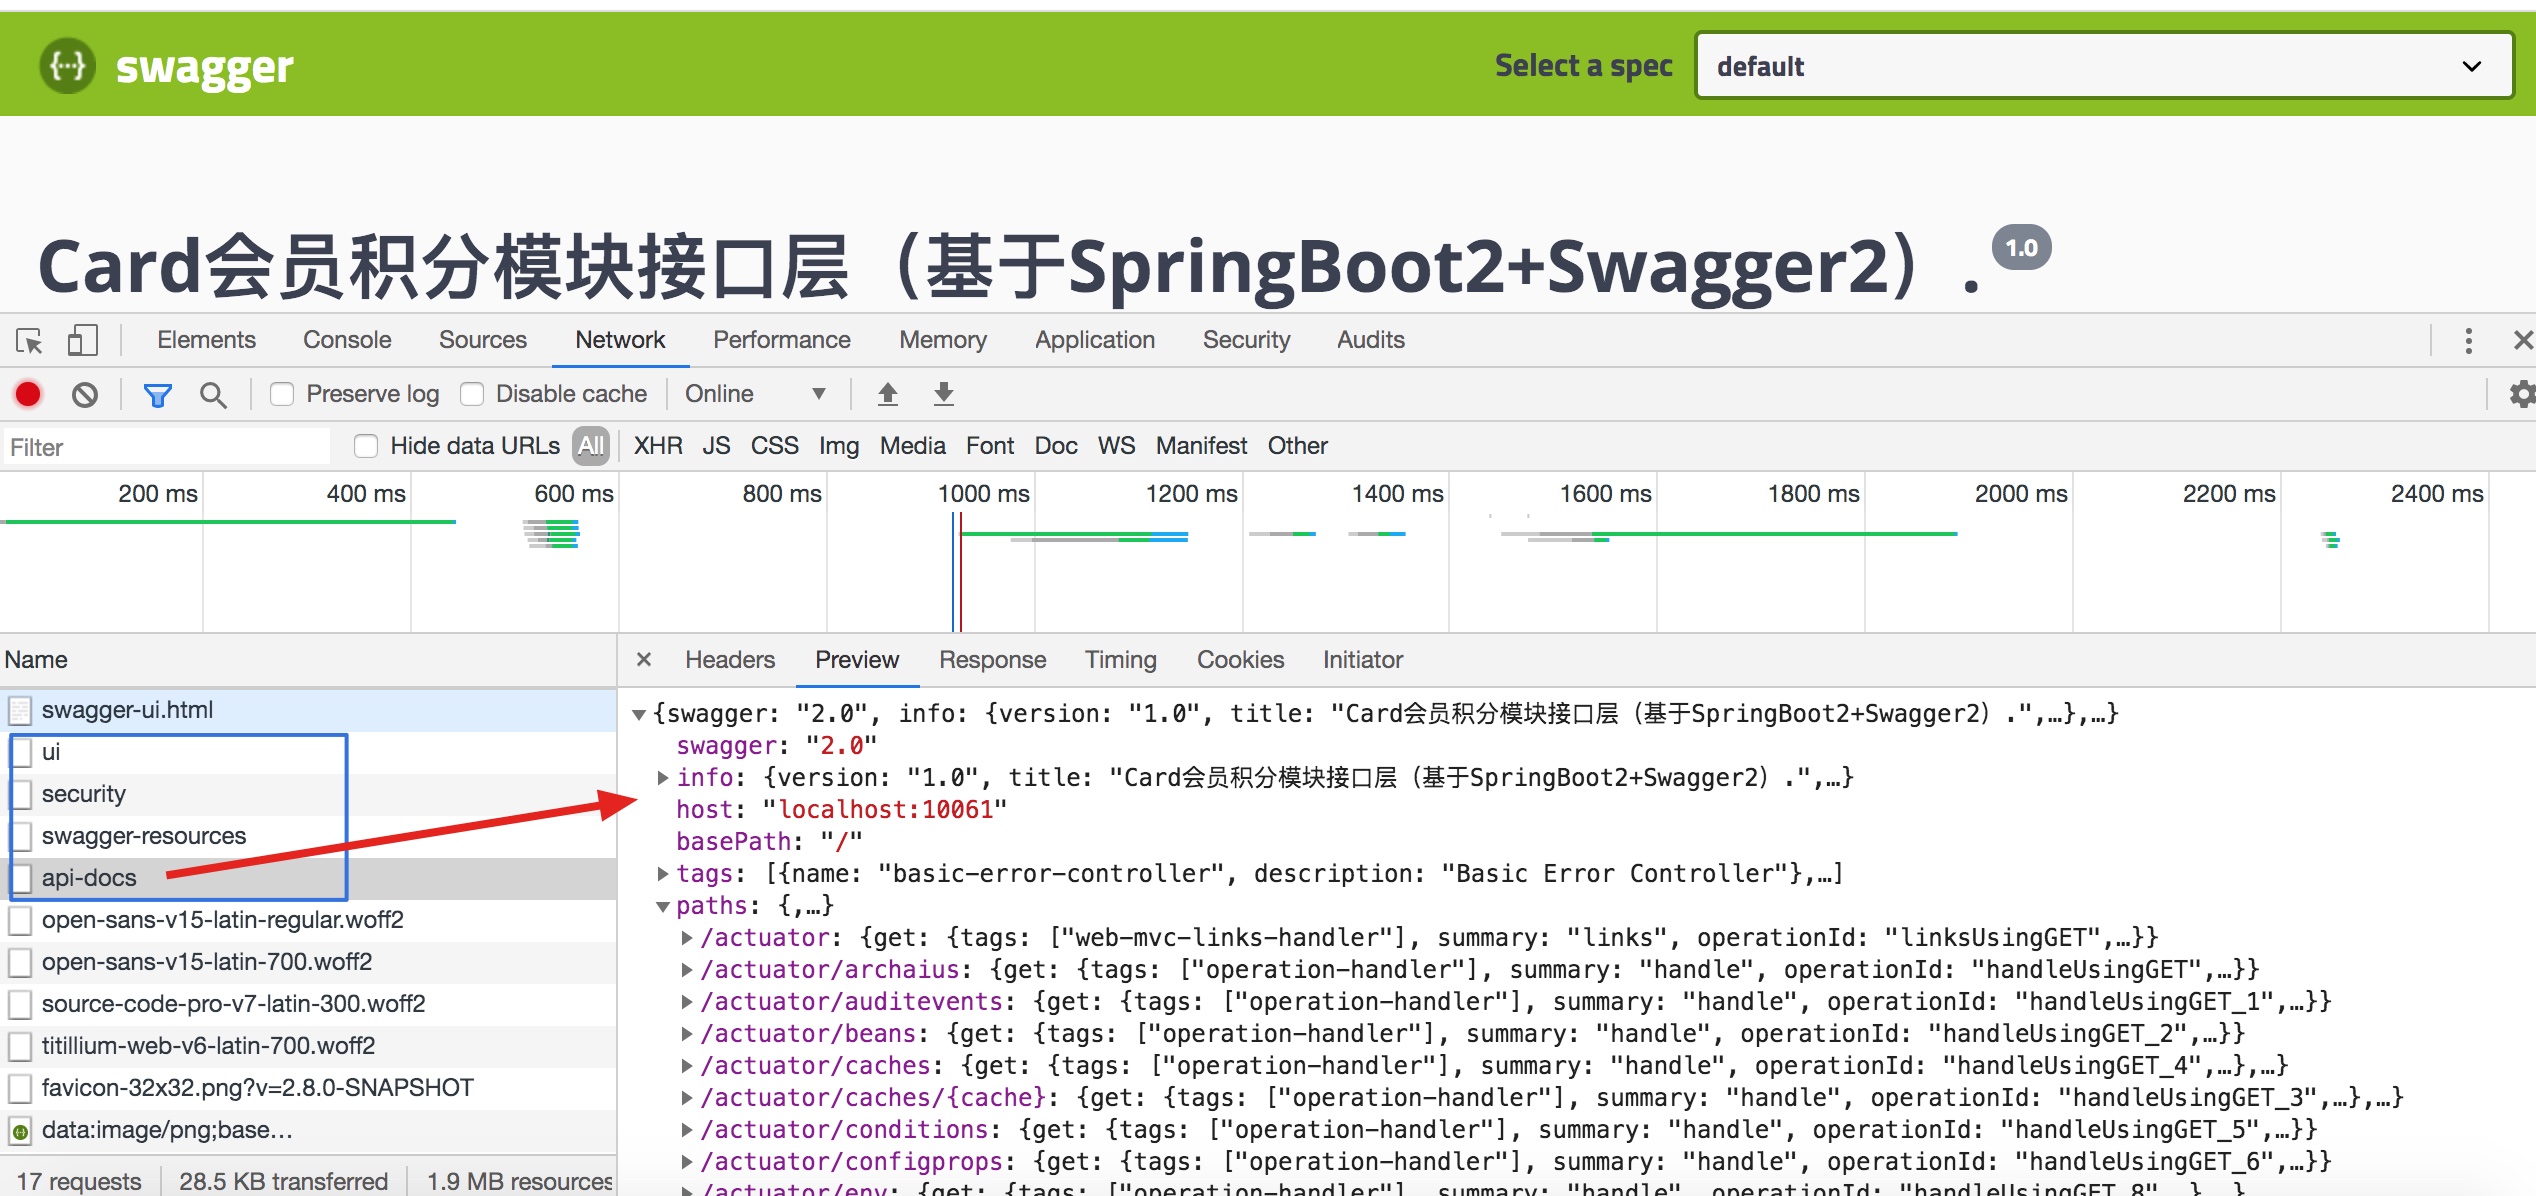Enable the Preserve log checkbox
This screenshot has height=1196, width=2536.
(x=283, y=394)
